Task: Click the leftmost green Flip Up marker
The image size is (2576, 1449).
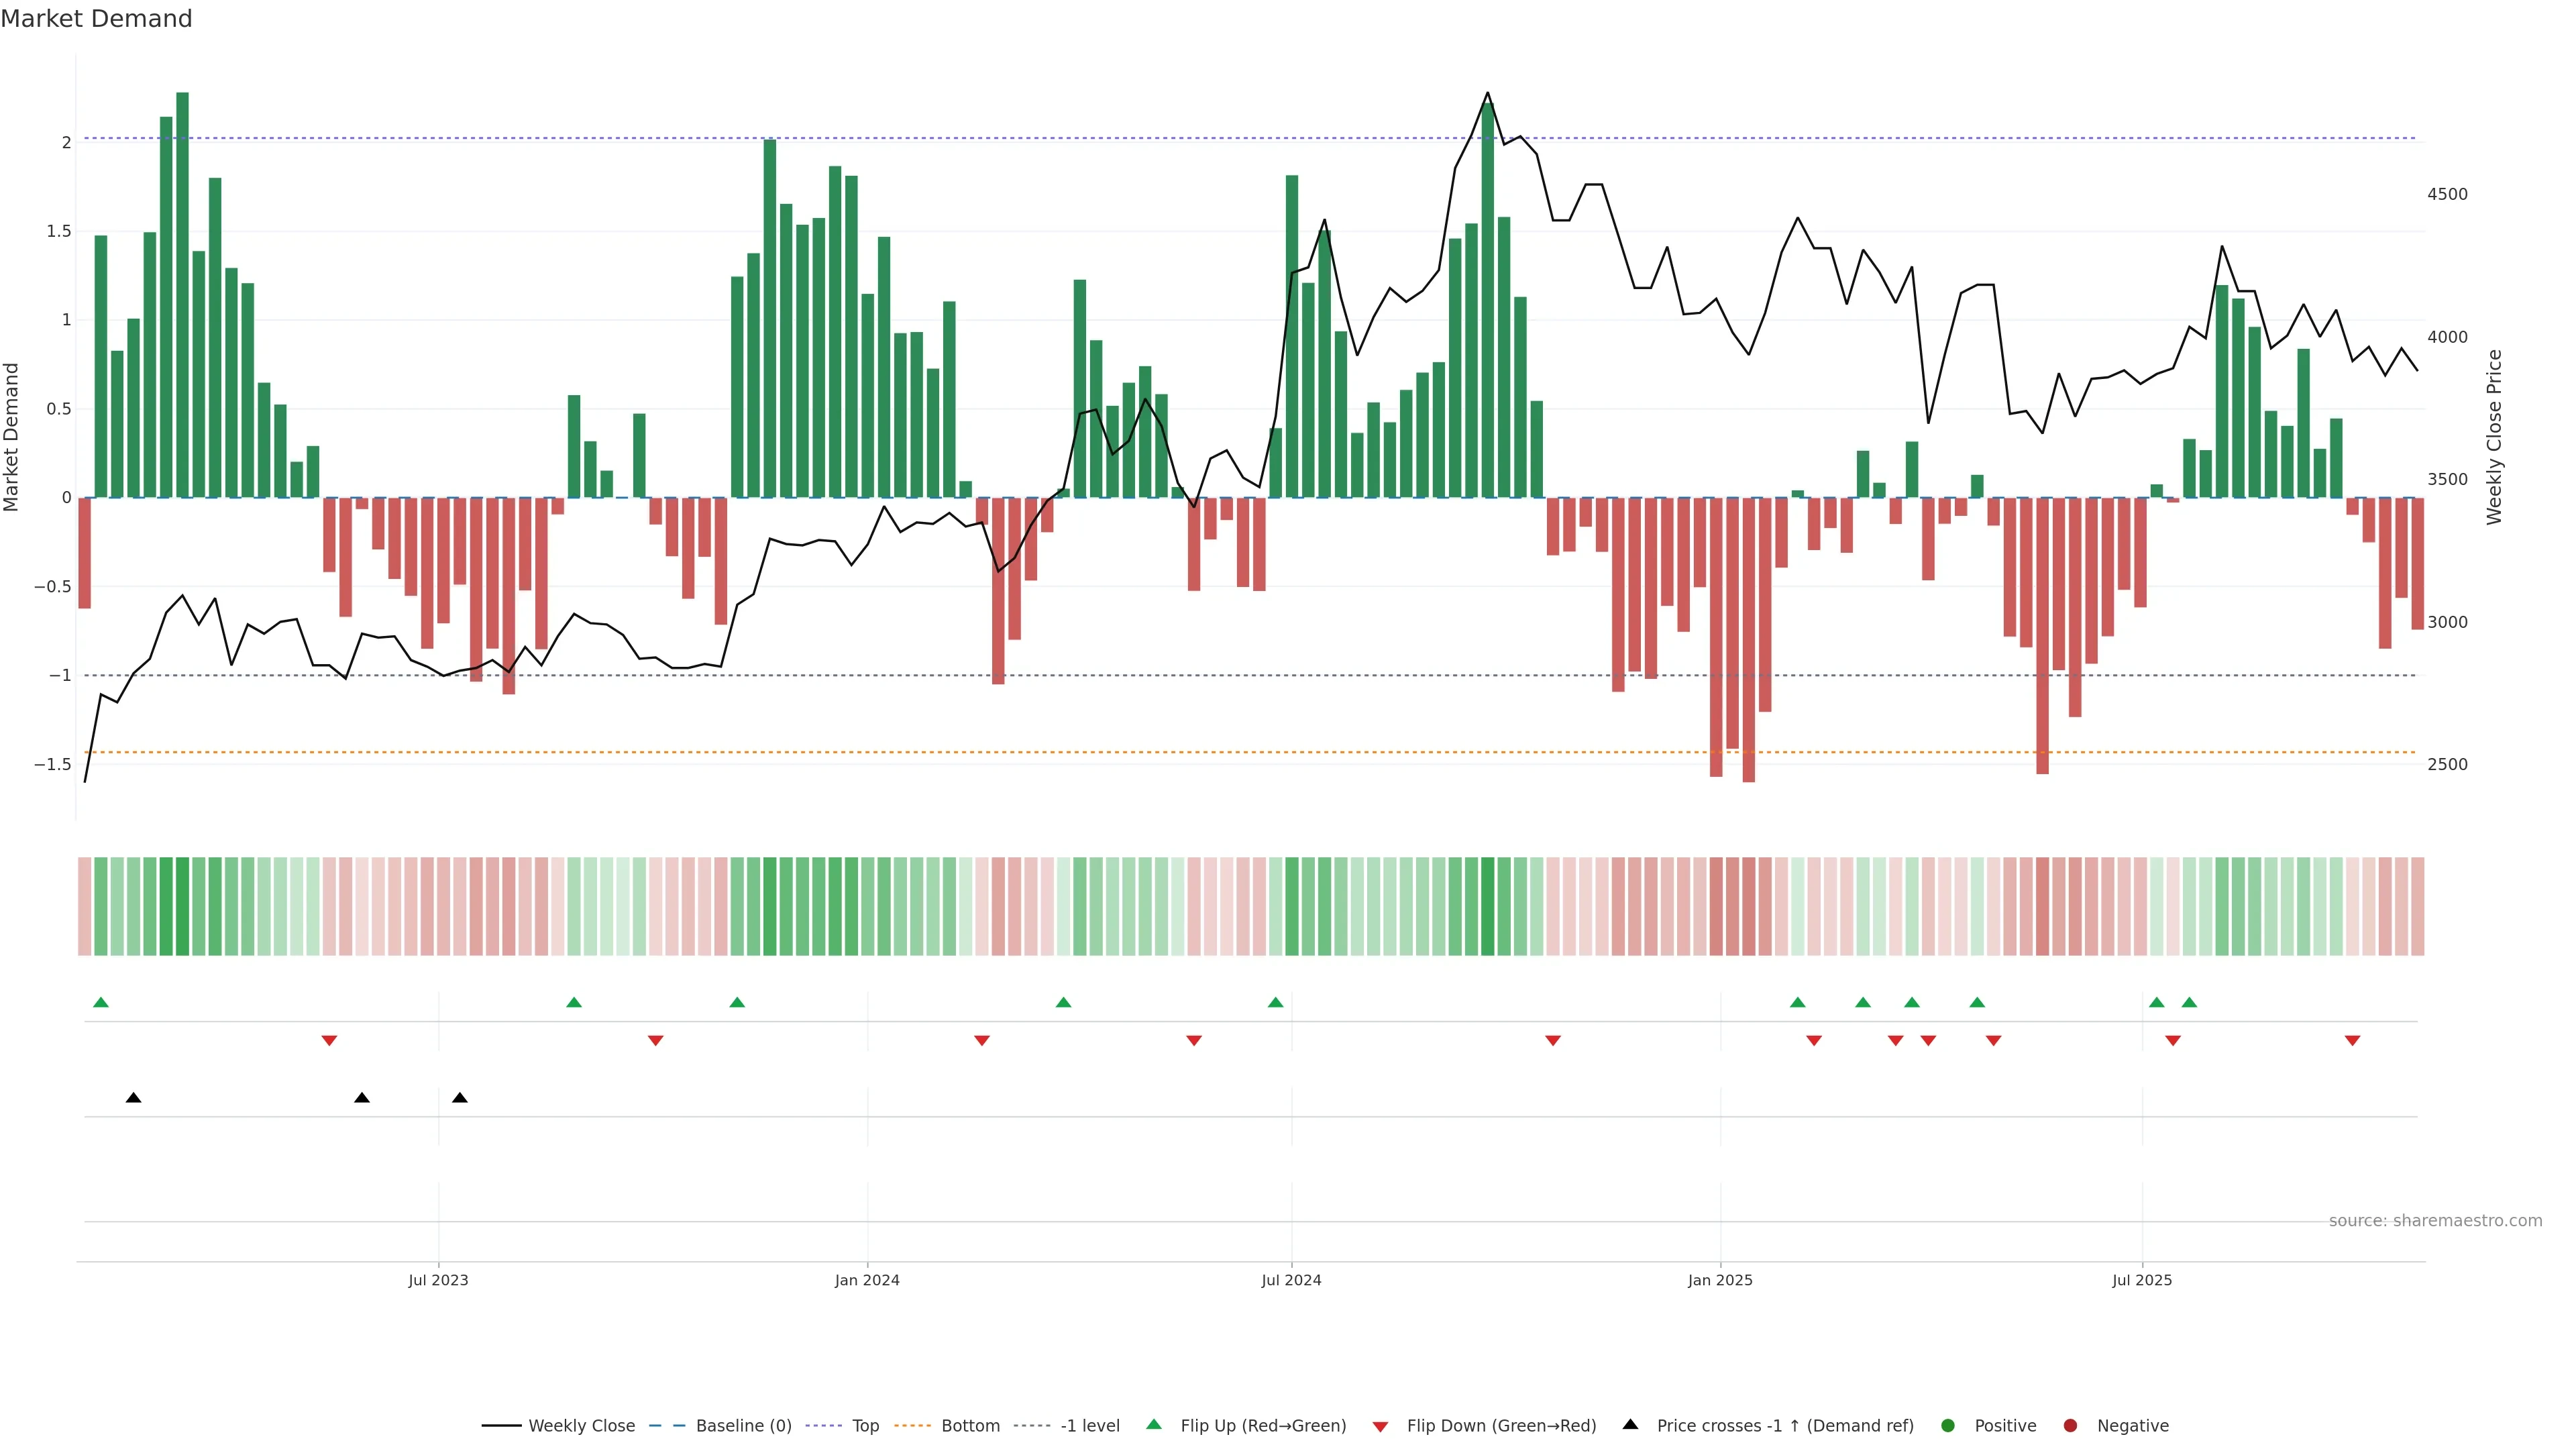Action: (100, 1002)
